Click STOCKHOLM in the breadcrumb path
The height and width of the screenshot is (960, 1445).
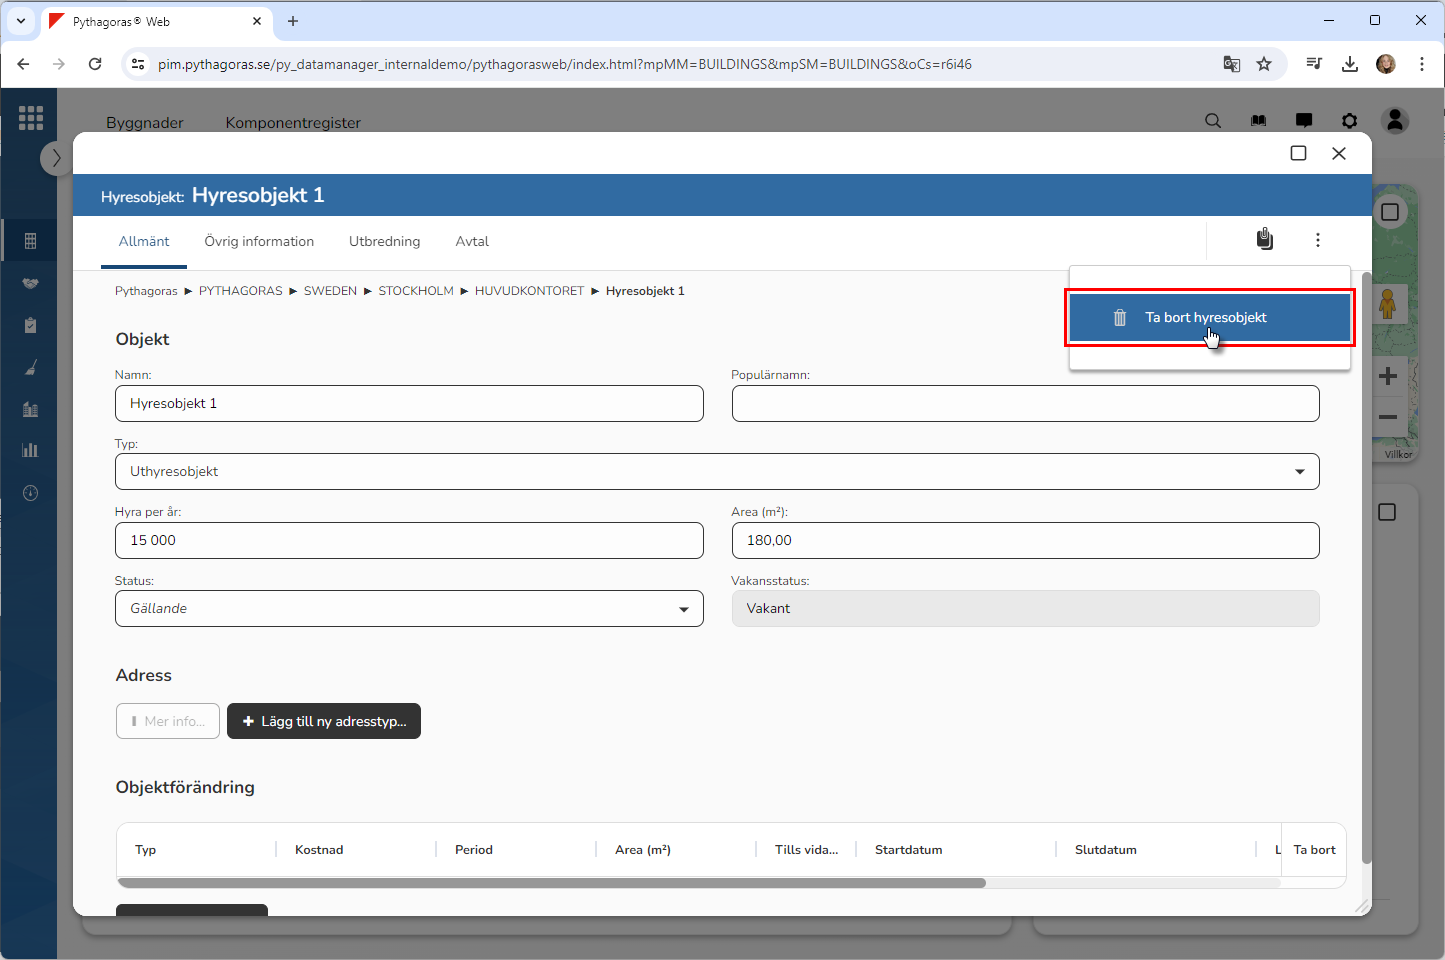tap(416, 291)
